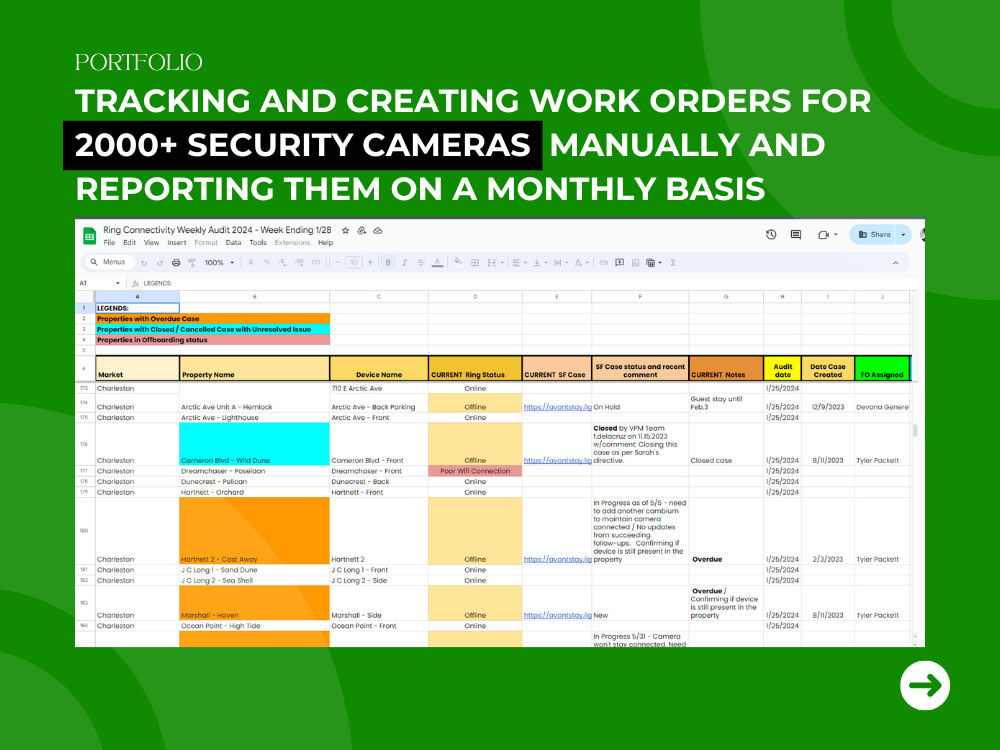Select column header C
The image size is (1000, 750).
pyautogui.click(x=379, y=297)
